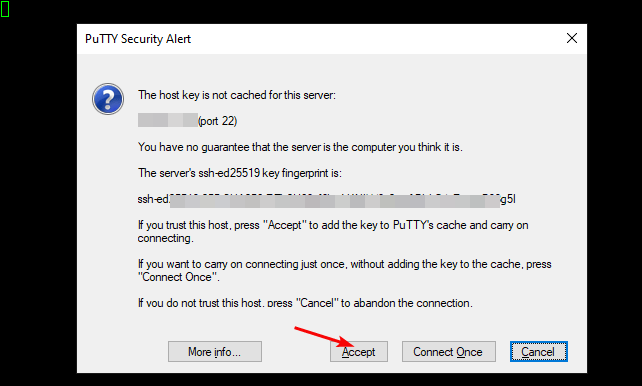Click the 'do not trust this host' line

(x=305, y=303)
